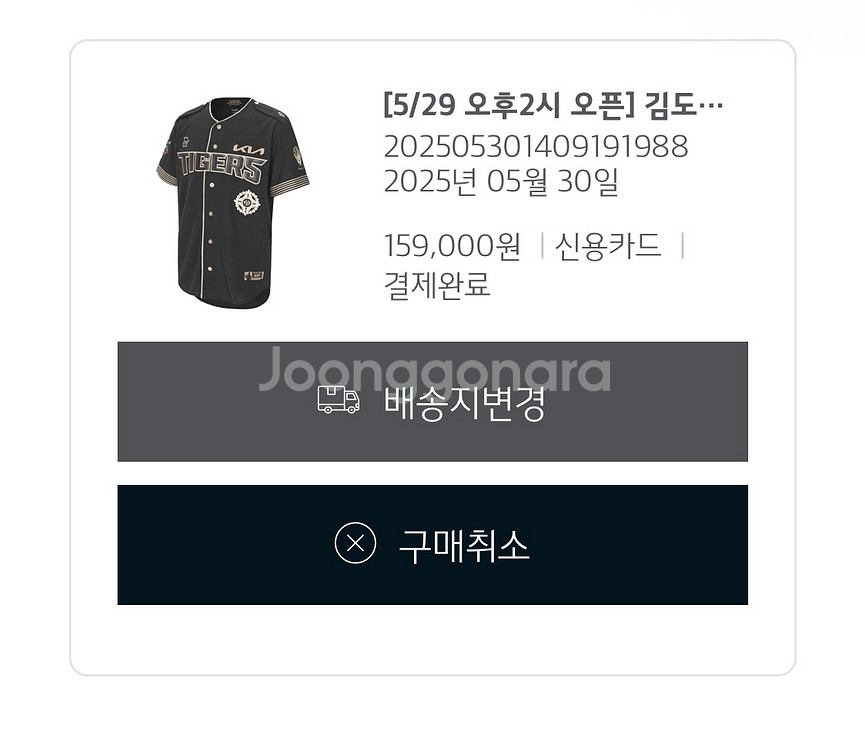Screen dimensions: 866x750
Task: Cancel the purchase with 구매취소 button
Action: tap(432, 545)
